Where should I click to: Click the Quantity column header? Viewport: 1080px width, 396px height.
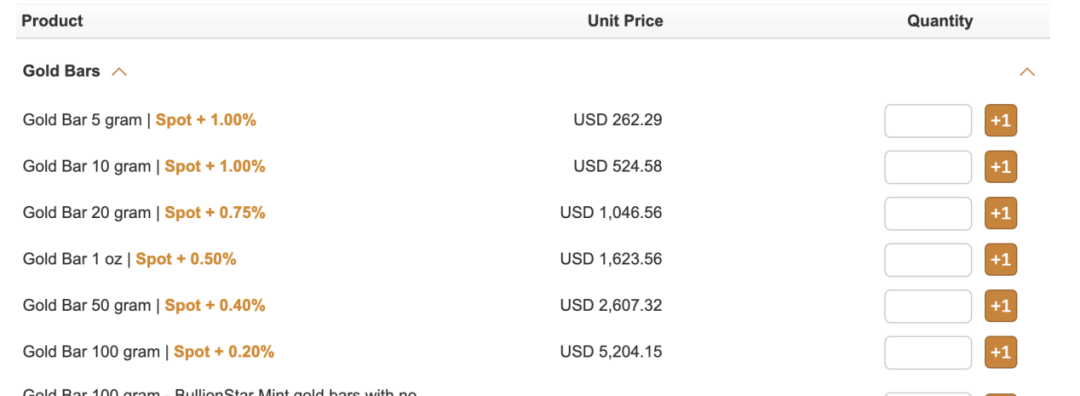coord(939,21)
